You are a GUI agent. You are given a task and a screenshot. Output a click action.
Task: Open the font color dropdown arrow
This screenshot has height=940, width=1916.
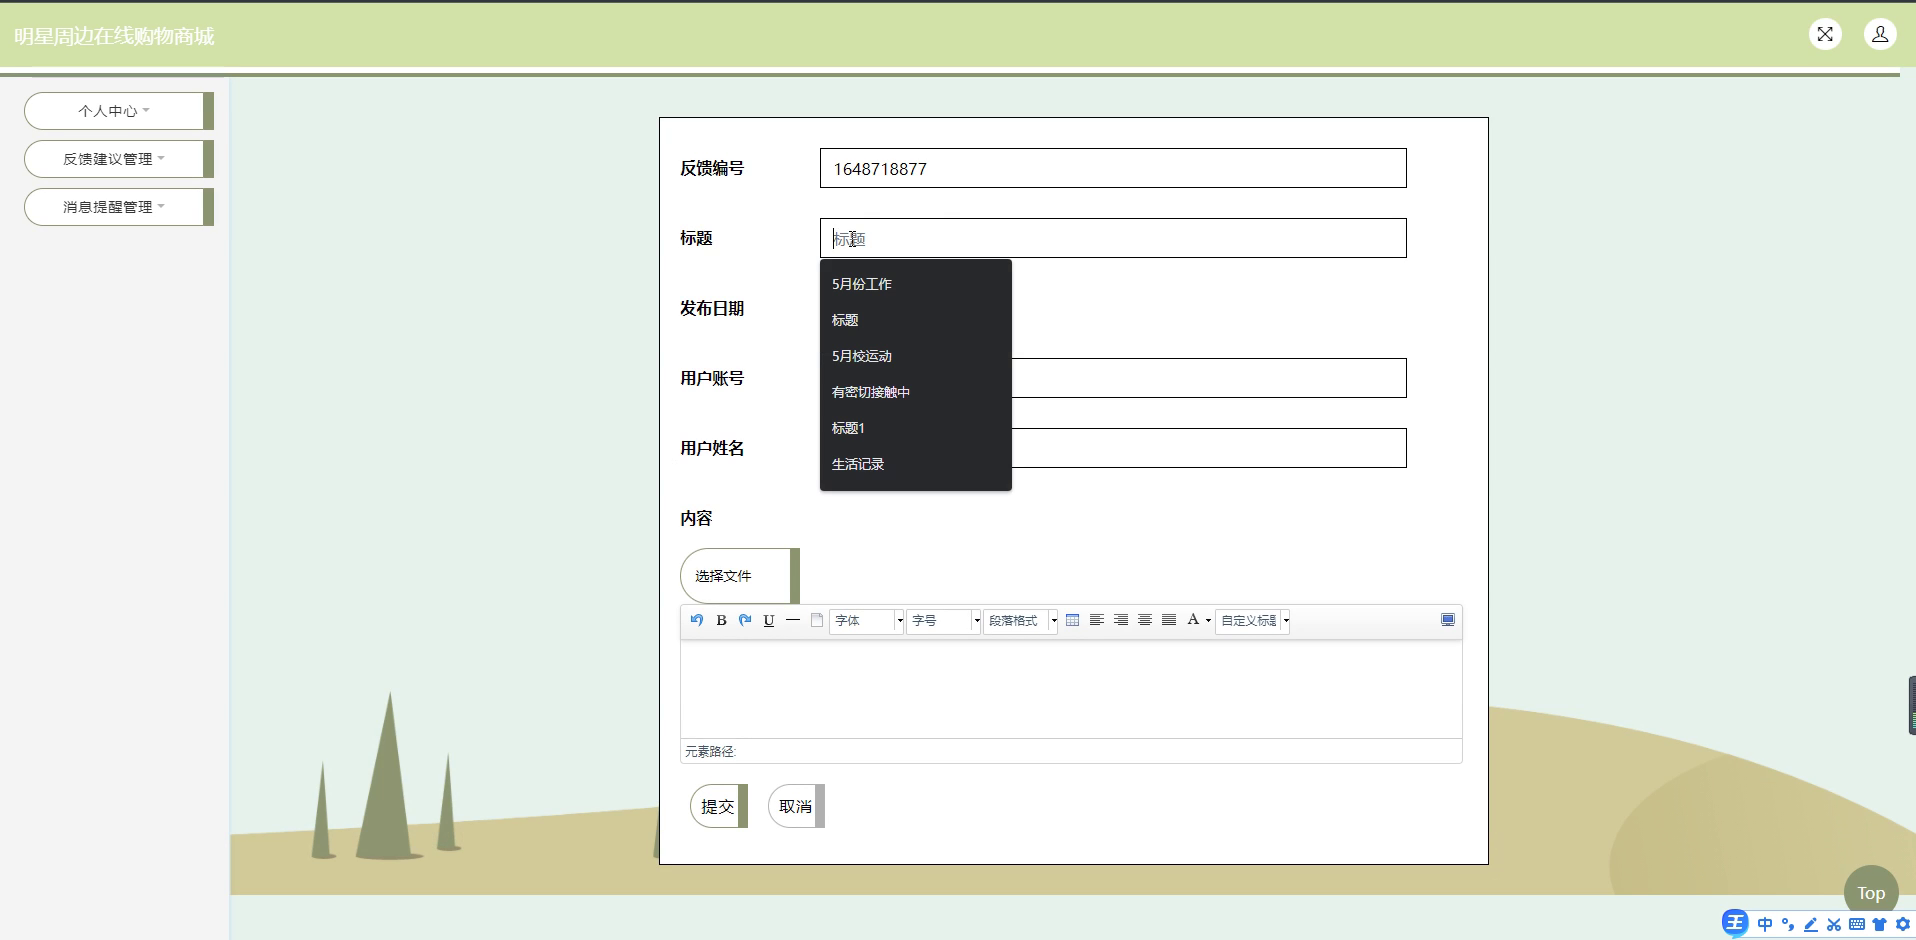1208,621
